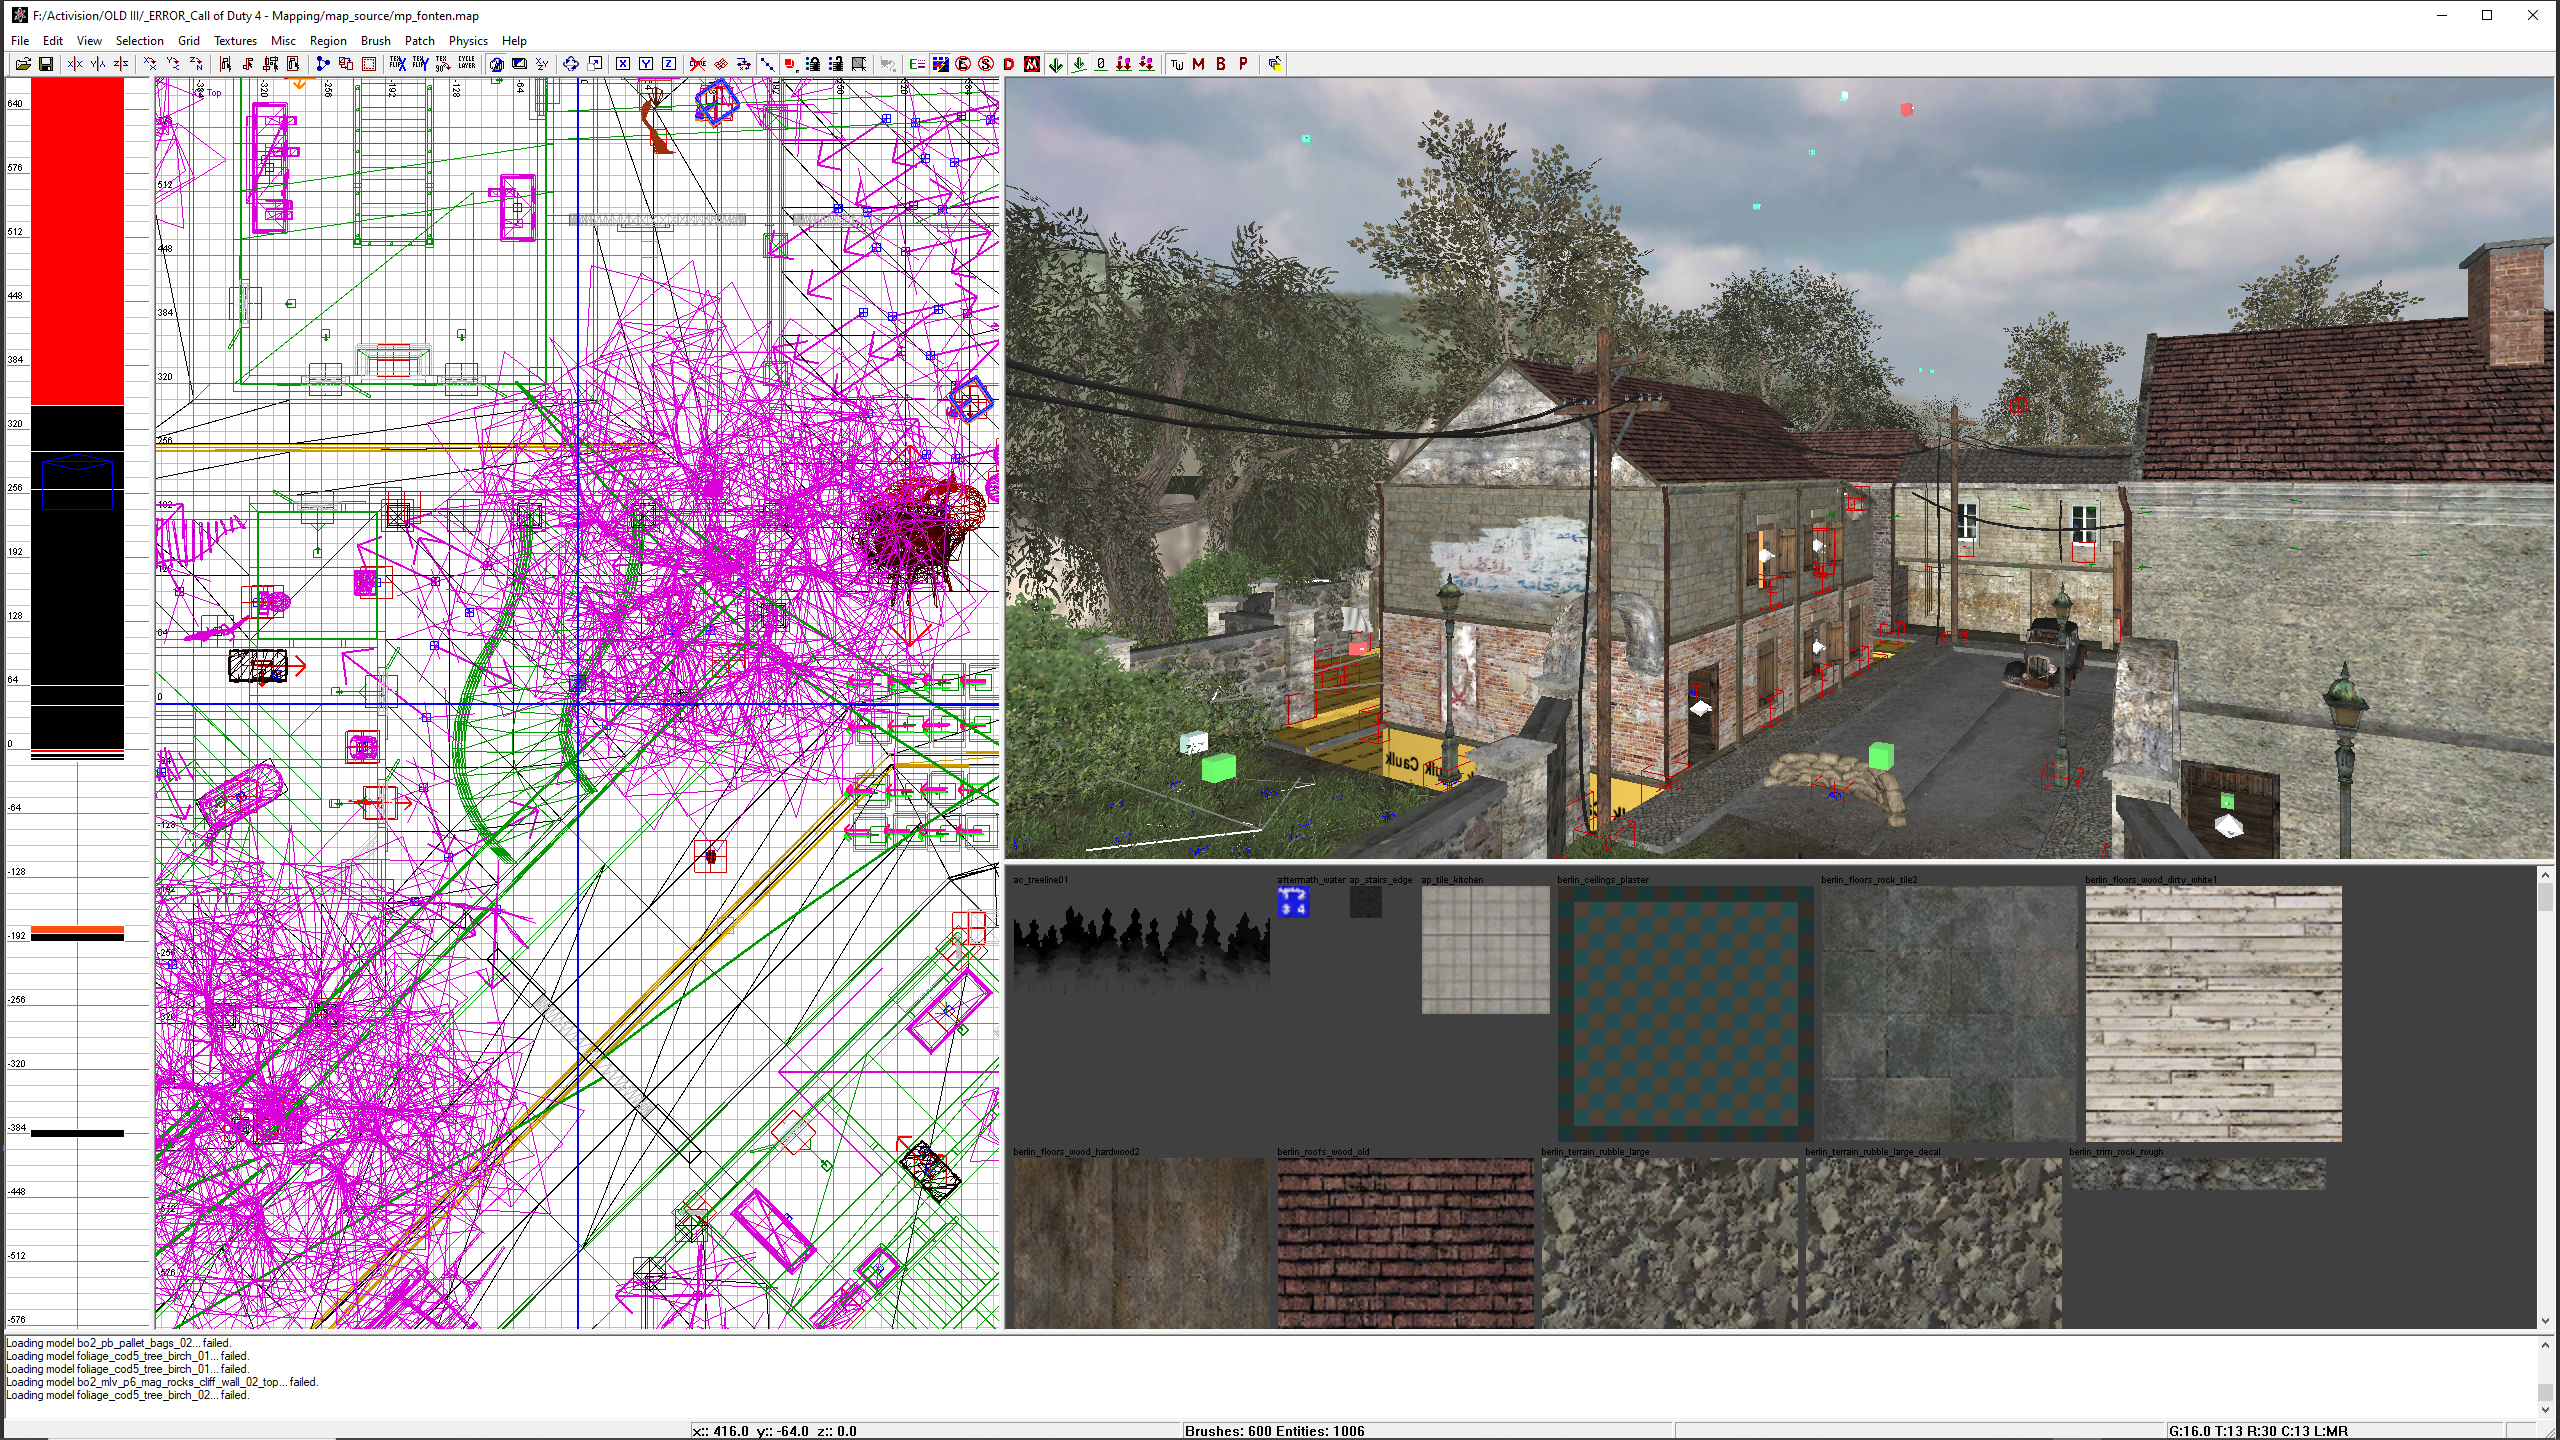Toggle the blue boxed Y axis lock

pyautogui.click(x=646, y=64)
